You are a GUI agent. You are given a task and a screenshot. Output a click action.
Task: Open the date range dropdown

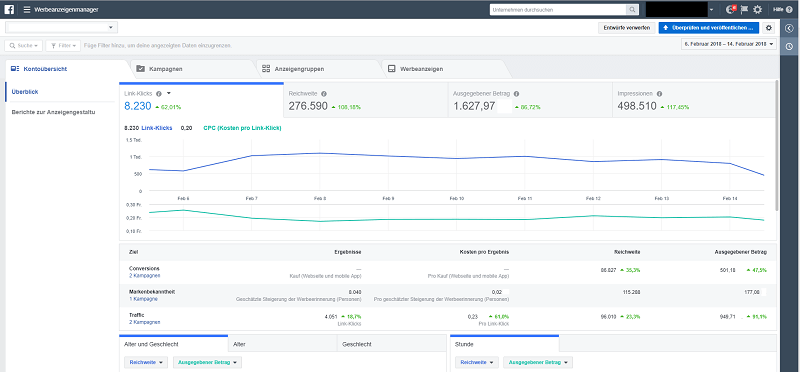tap(729, 44)
